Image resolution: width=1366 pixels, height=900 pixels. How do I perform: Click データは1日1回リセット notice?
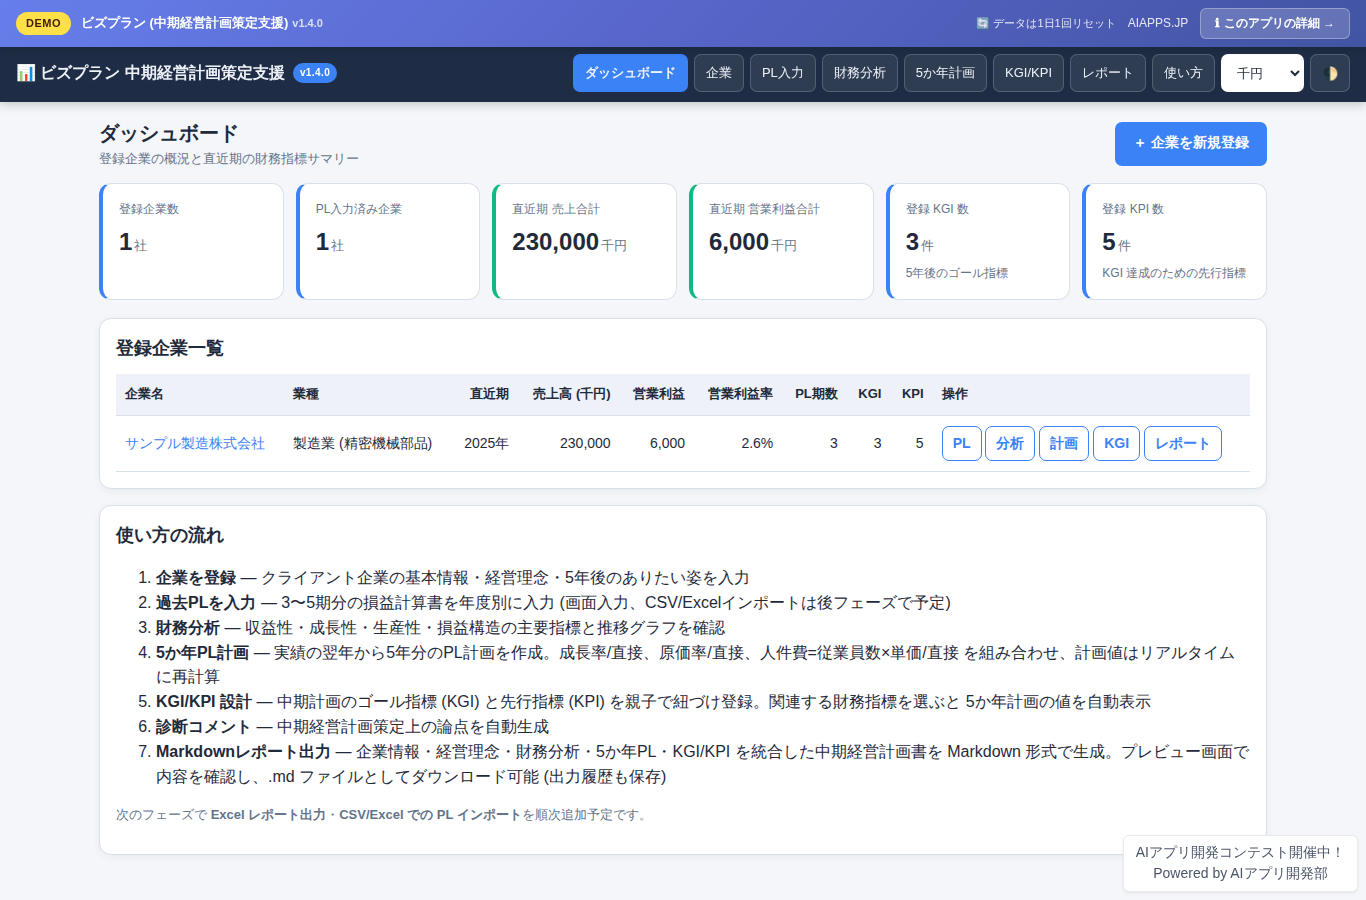pyautogui.click(x=1045, y=23)
